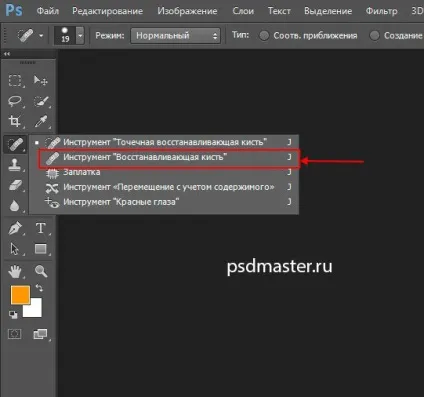Select the Path Selection arrow tool

[14, 249]
